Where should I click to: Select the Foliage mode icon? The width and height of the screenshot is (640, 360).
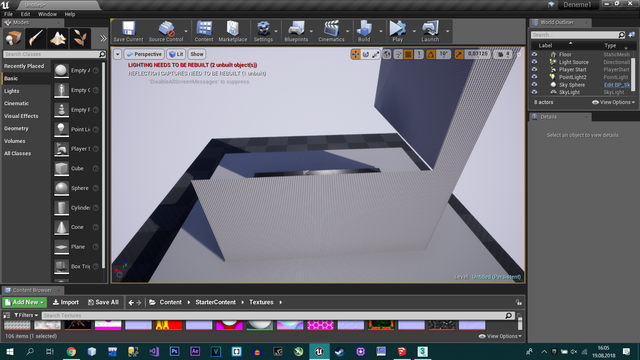point(80,38)
